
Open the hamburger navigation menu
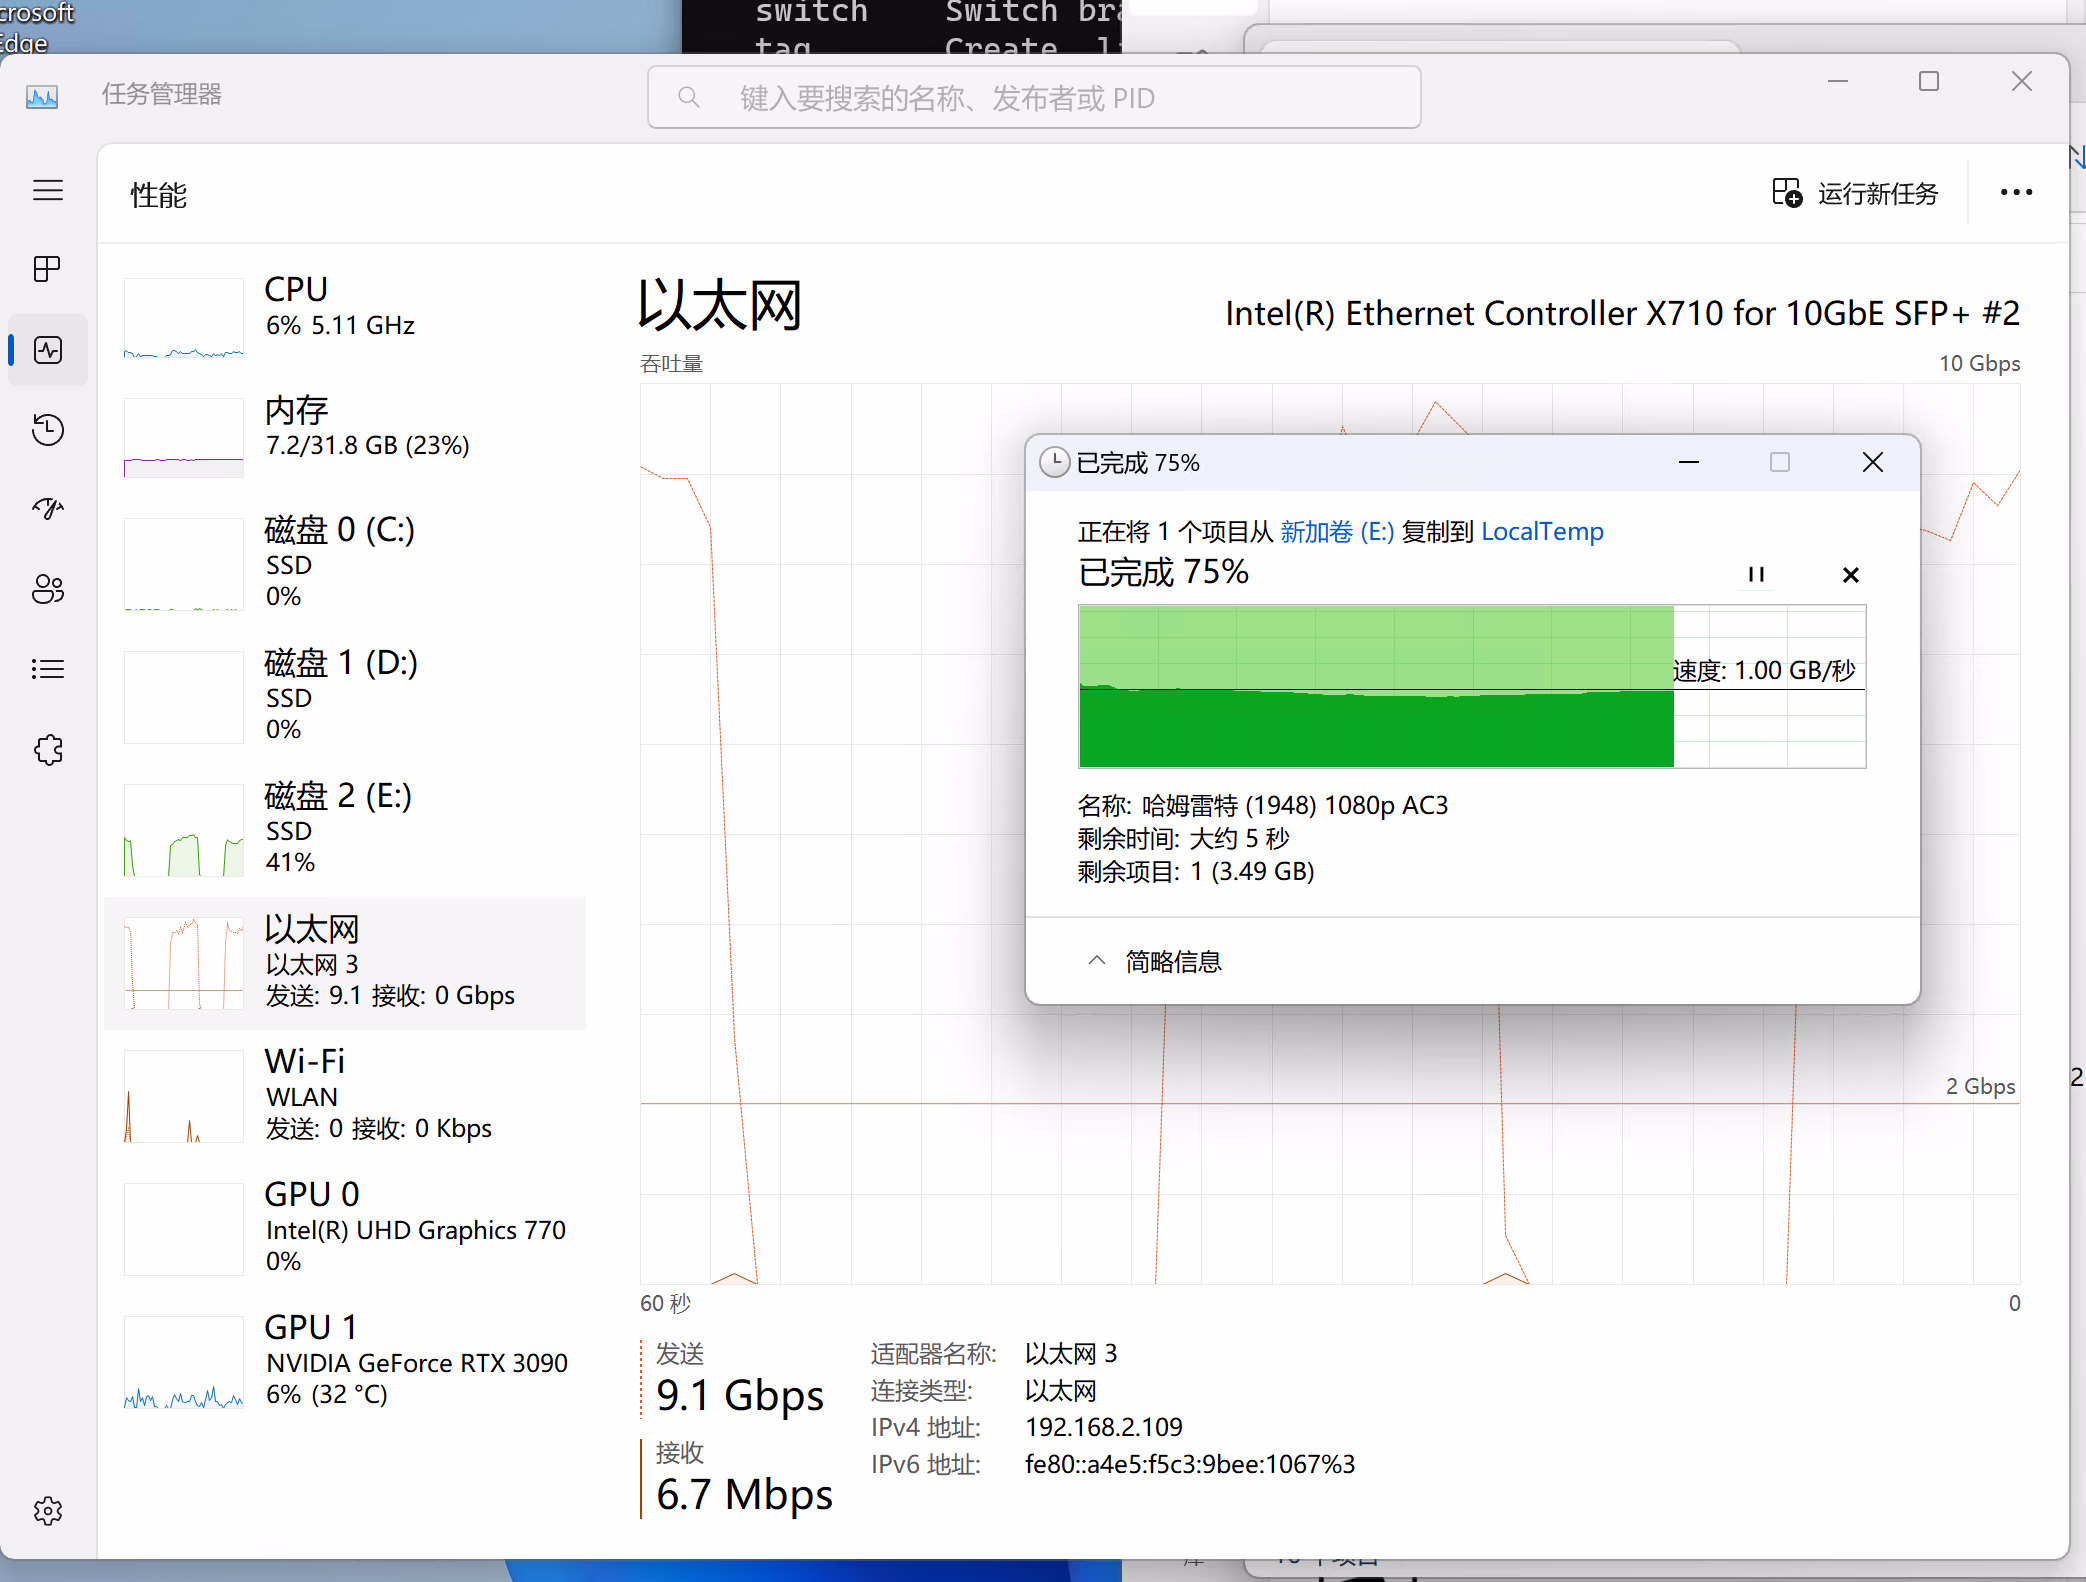coord(47,190)
